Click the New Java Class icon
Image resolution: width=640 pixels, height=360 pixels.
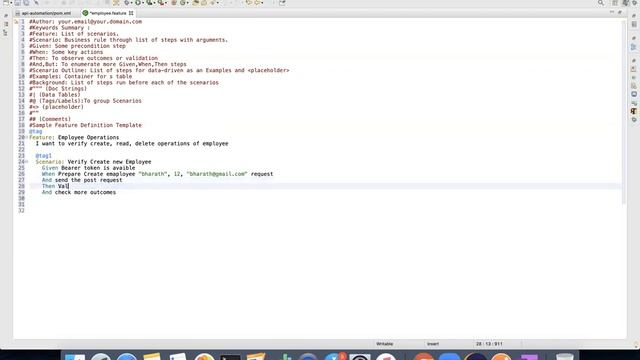[x=183, y=2]
